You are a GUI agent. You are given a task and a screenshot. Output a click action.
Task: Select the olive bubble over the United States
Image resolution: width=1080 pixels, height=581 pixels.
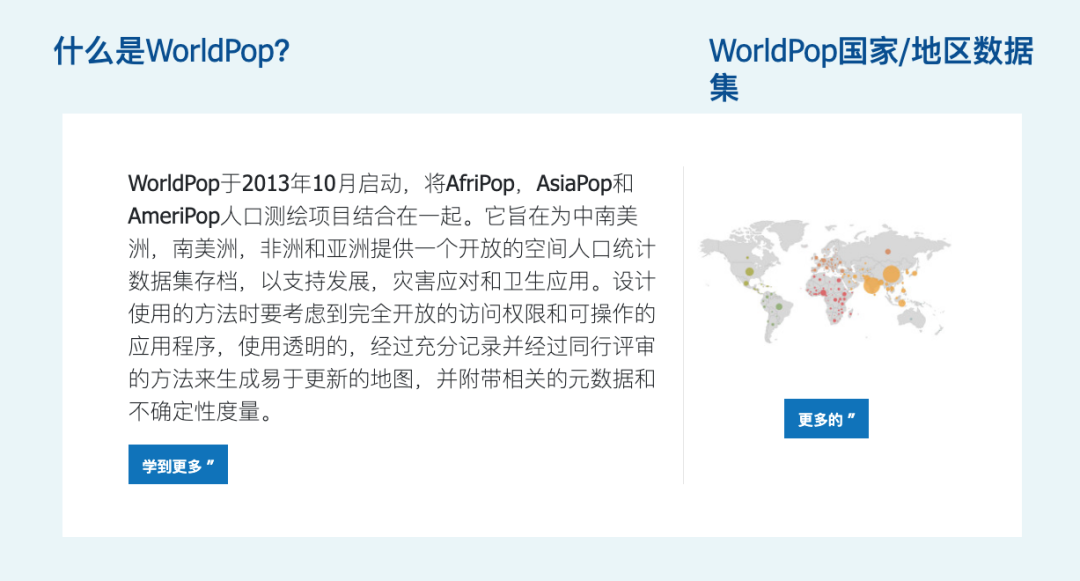[749, 271]
